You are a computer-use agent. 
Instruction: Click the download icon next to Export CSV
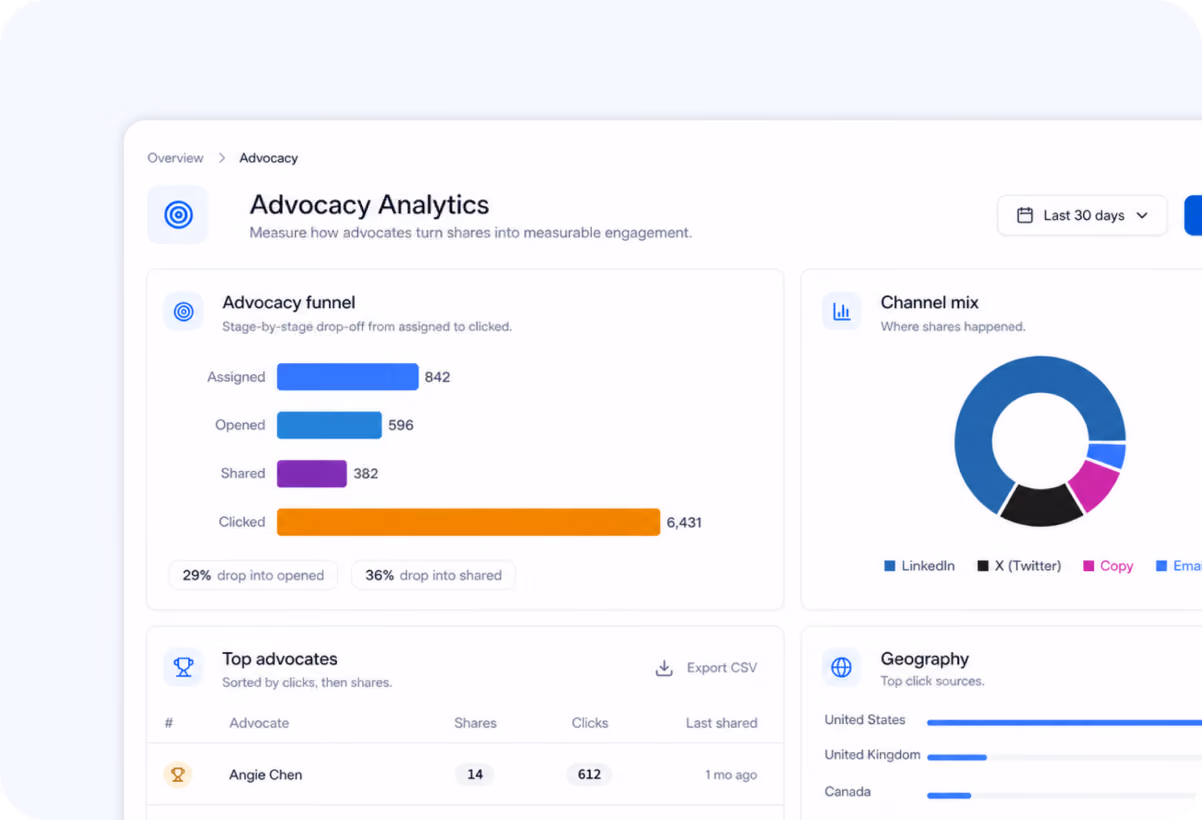coord(664,668)
